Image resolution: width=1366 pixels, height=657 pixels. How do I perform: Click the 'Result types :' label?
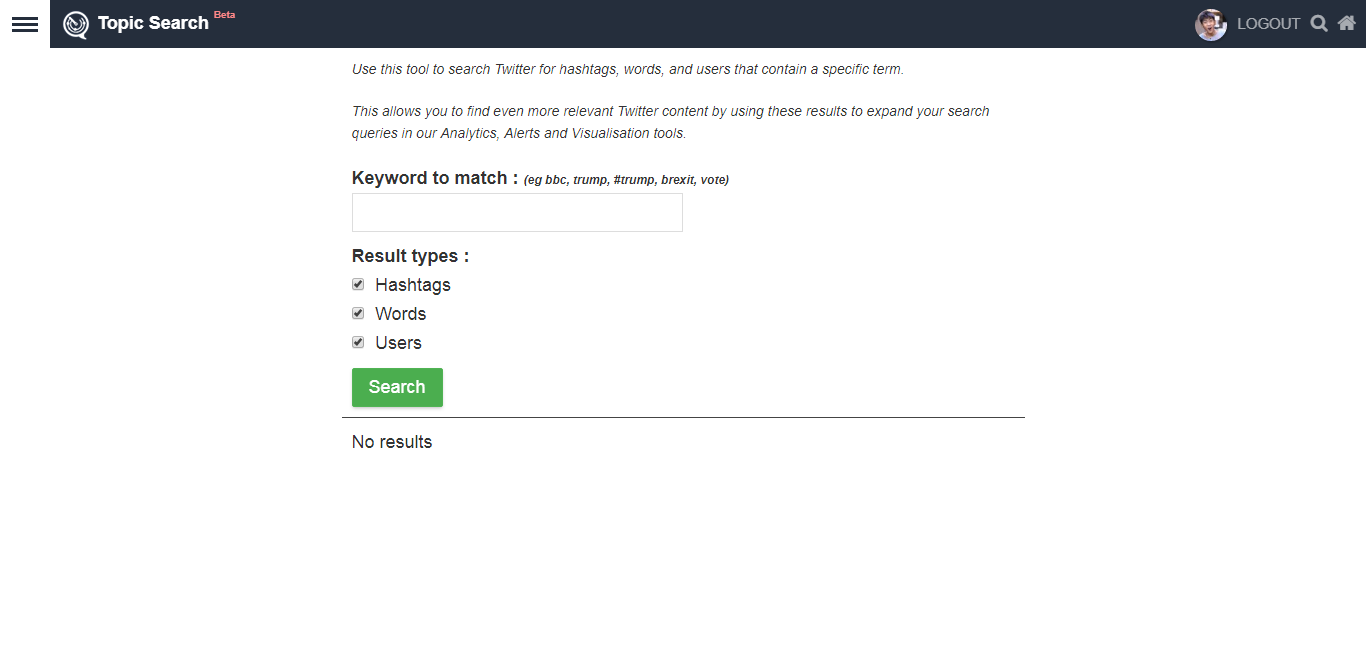pyautogui.click(x=410, y=256)
